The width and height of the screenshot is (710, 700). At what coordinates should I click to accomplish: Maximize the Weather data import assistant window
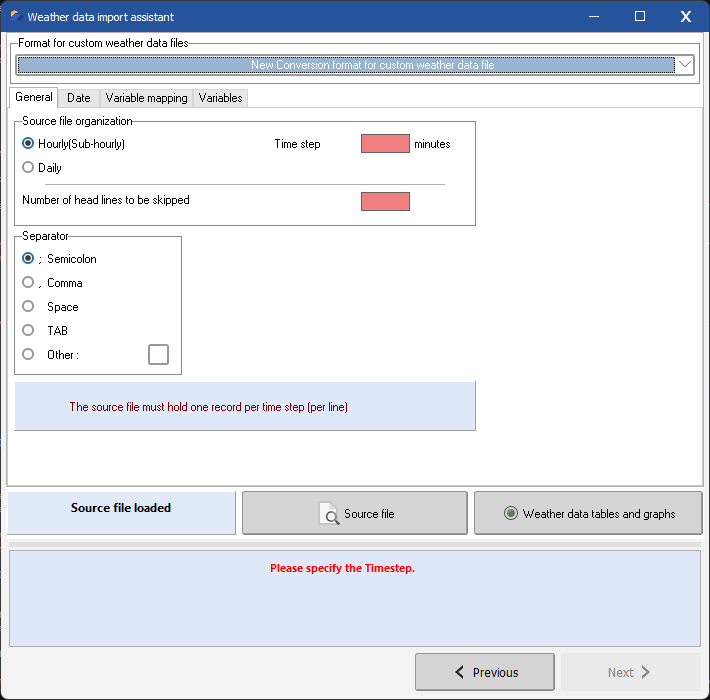[640, 17]
